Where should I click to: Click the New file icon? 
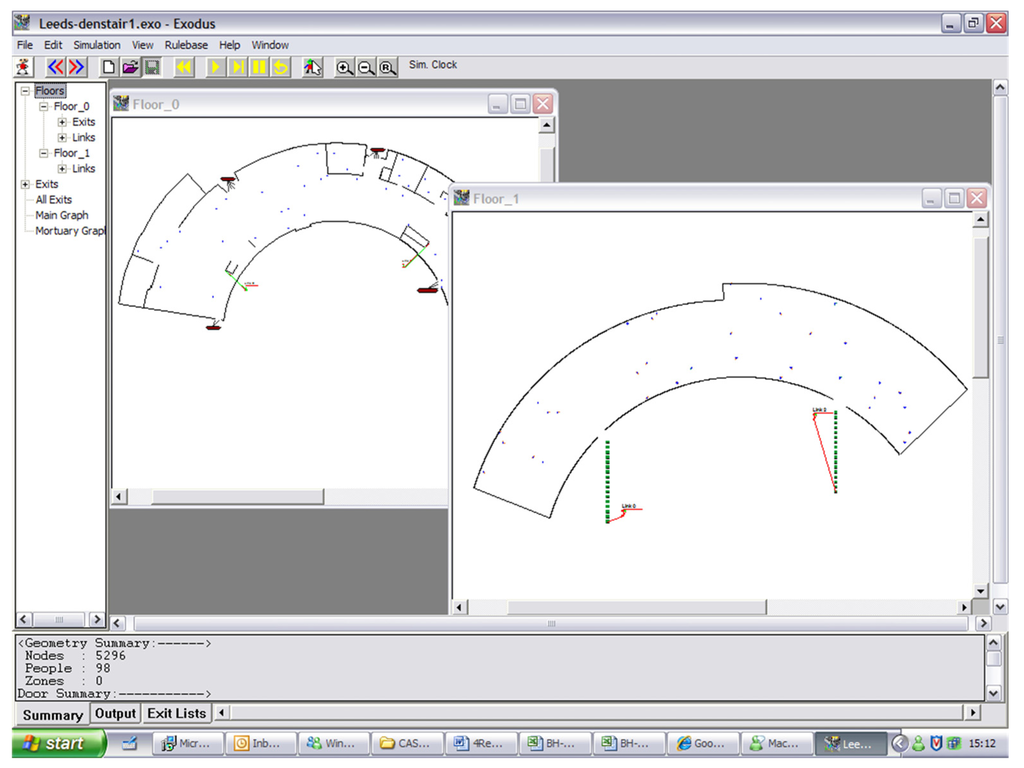click(x=109, y=67)
